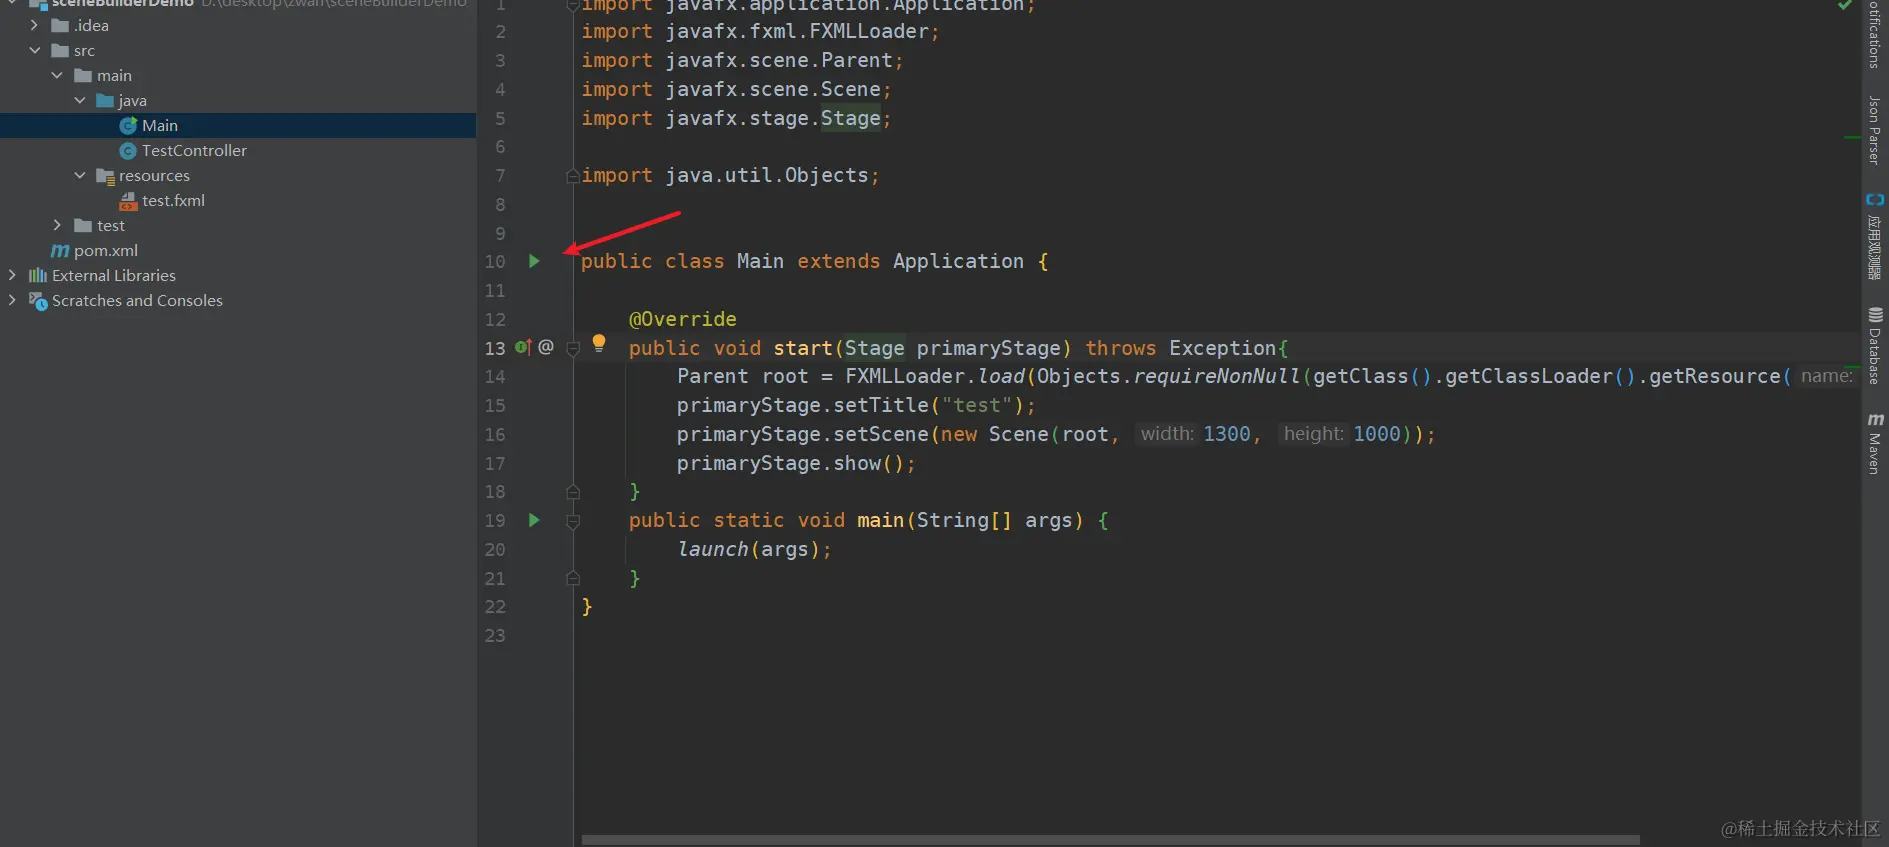Click the run gutter icon beside main method

pyautogui.click(x=534, y=520)
